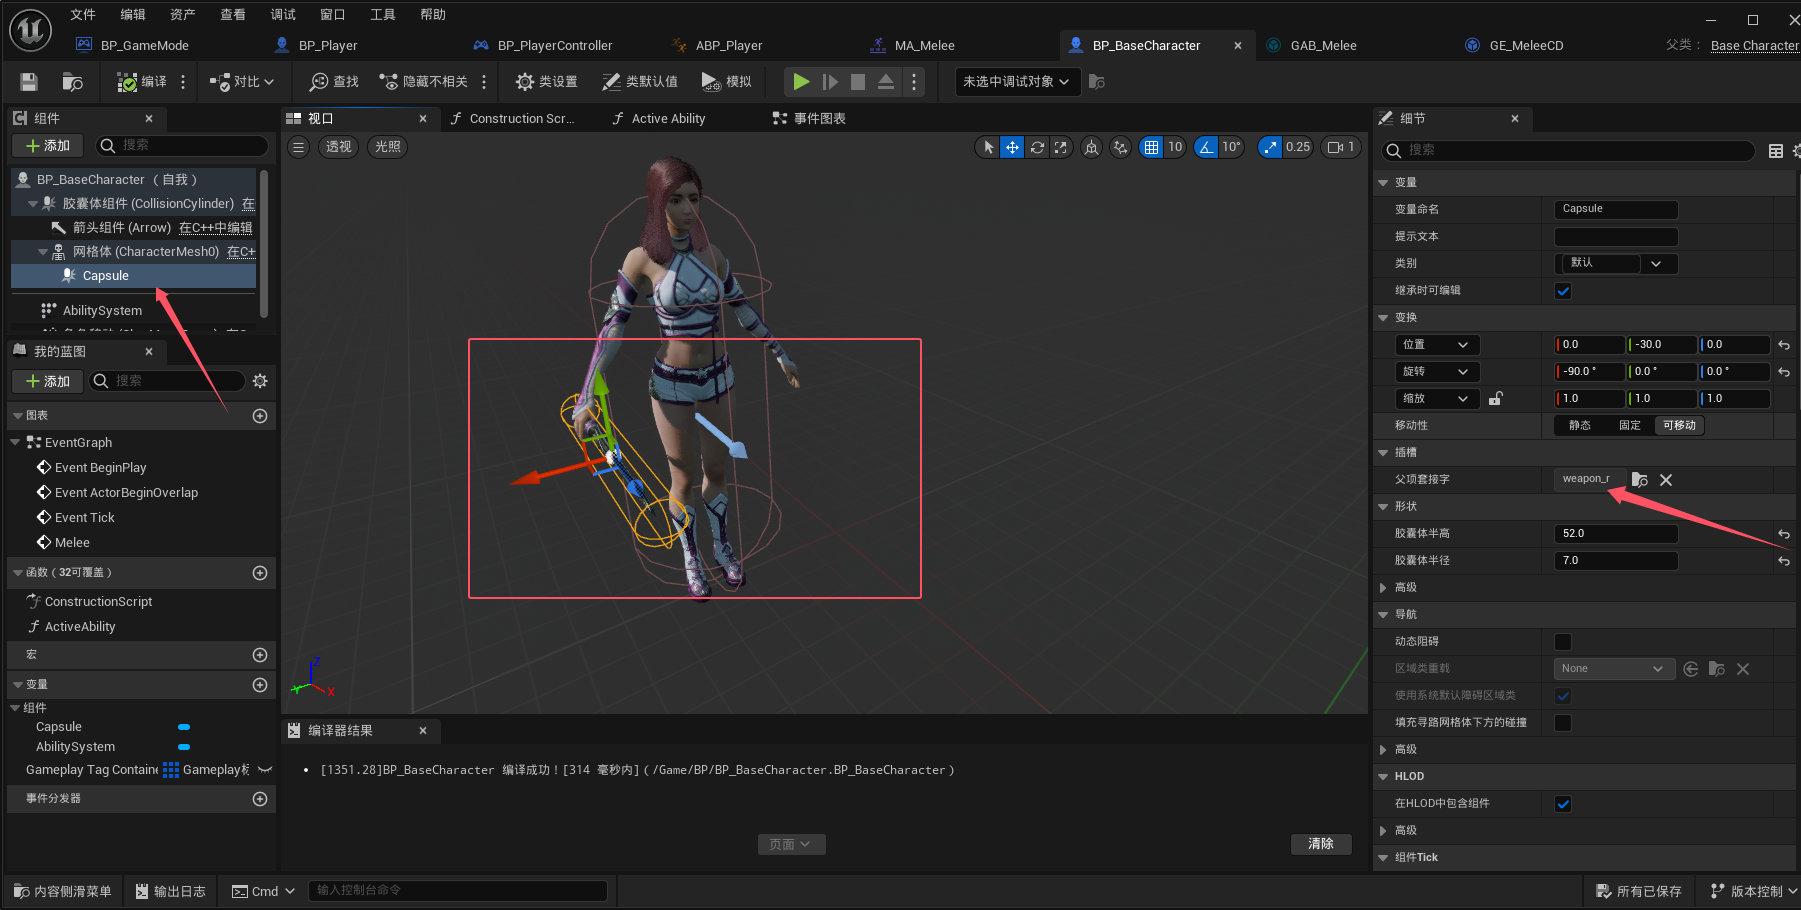Viewport: 1801px width, 910px height.
Task: Switch to the GAB_Melee tab
Action: 1322,45
